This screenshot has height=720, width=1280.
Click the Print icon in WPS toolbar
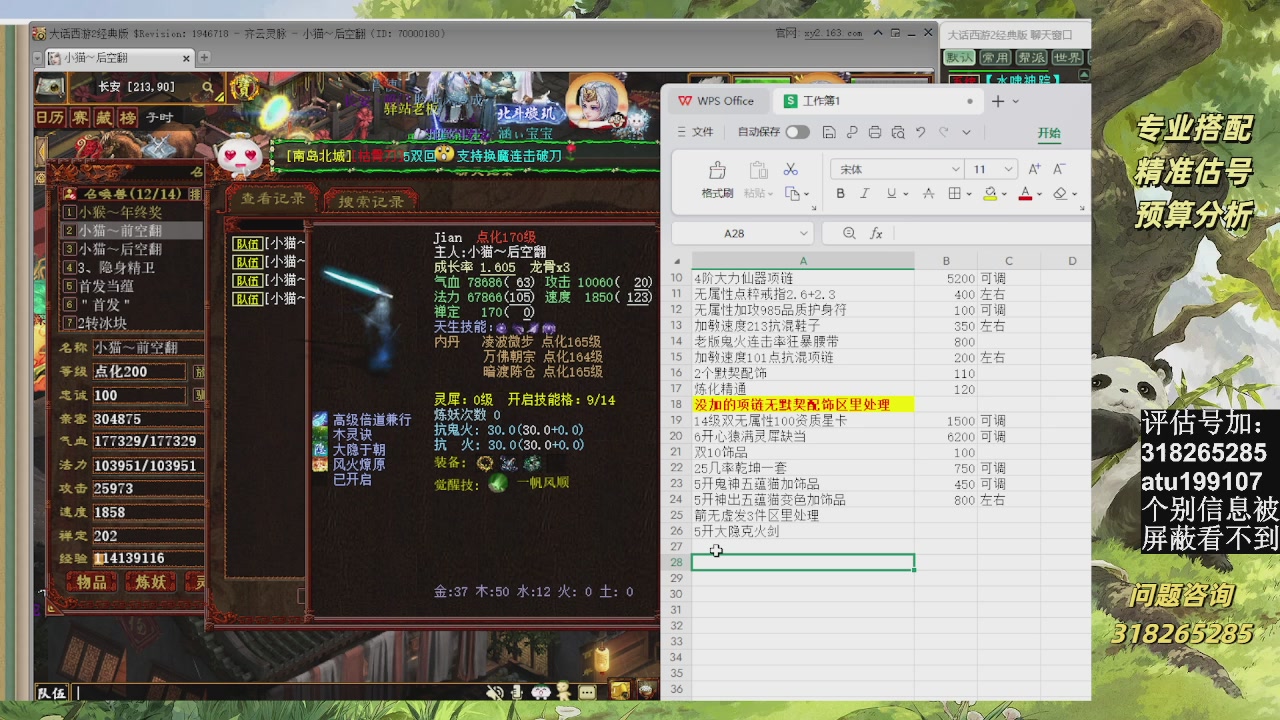(875, 132)
